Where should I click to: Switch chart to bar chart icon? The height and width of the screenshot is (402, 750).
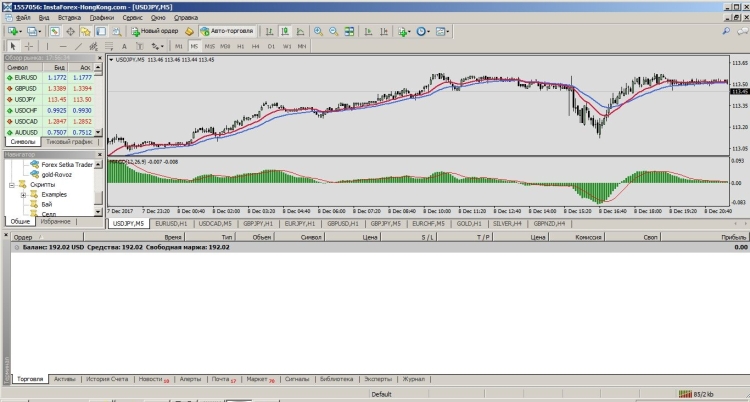(269, 32)
